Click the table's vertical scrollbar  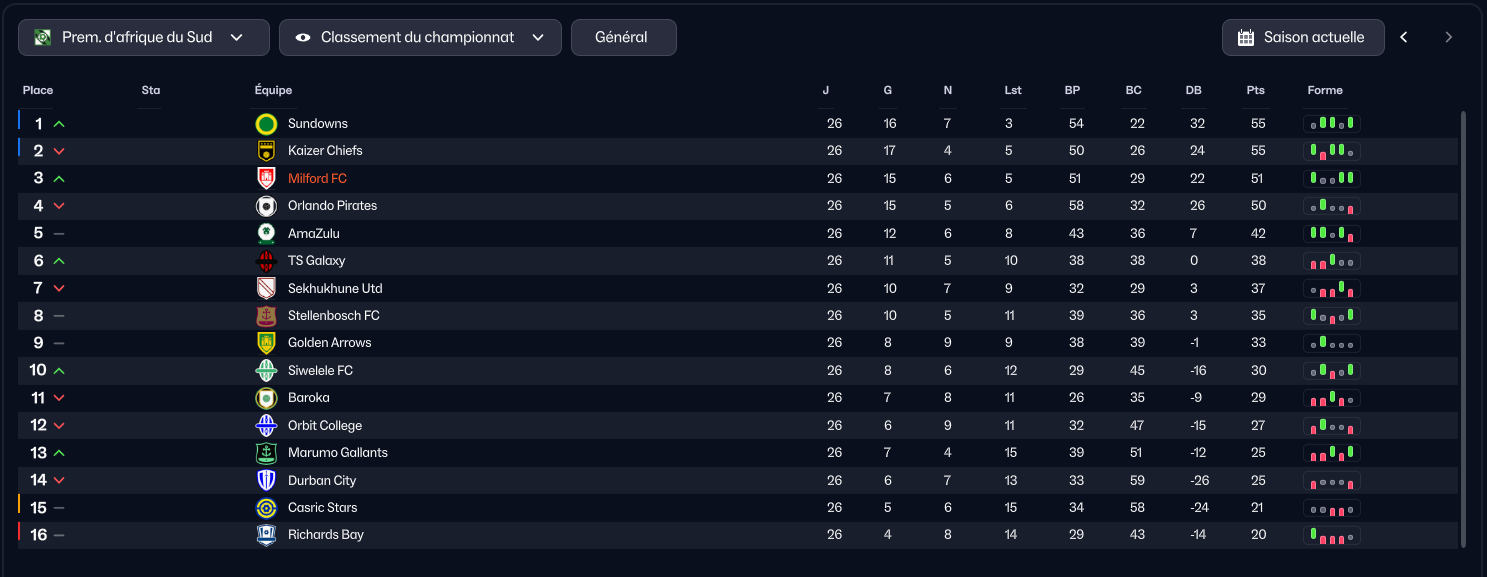point(1464,329)
